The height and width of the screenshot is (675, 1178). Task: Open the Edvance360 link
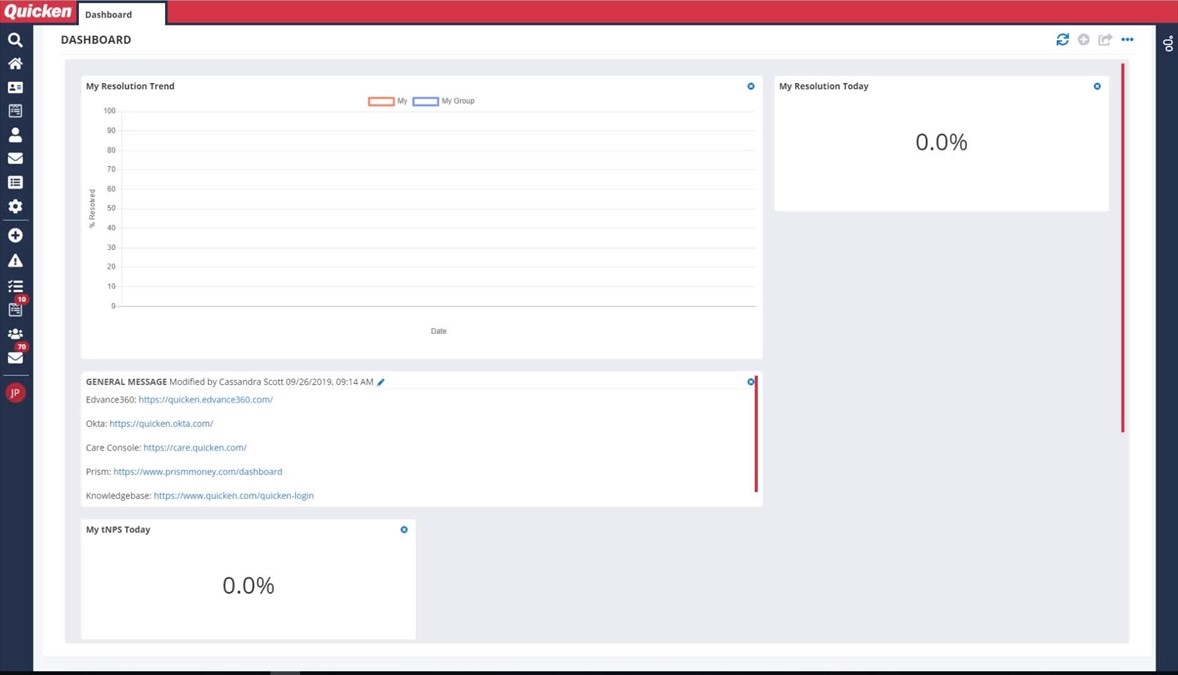pos(205,400)
